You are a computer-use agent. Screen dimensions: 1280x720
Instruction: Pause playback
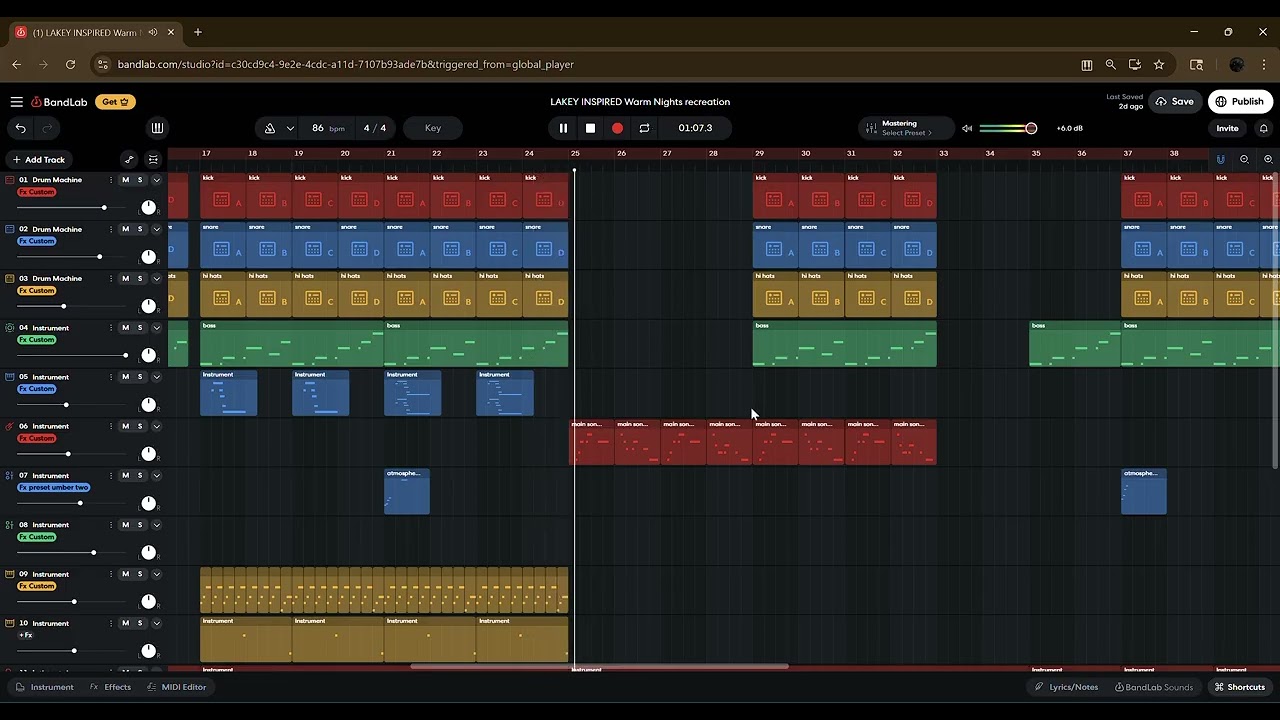(563, 128)
